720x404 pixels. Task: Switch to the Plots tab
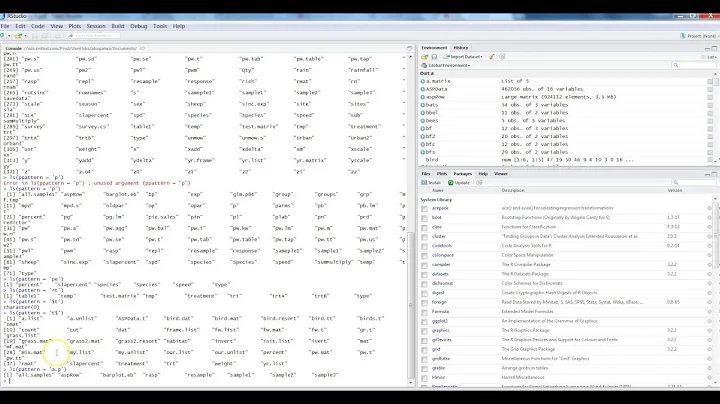point(442,174)
